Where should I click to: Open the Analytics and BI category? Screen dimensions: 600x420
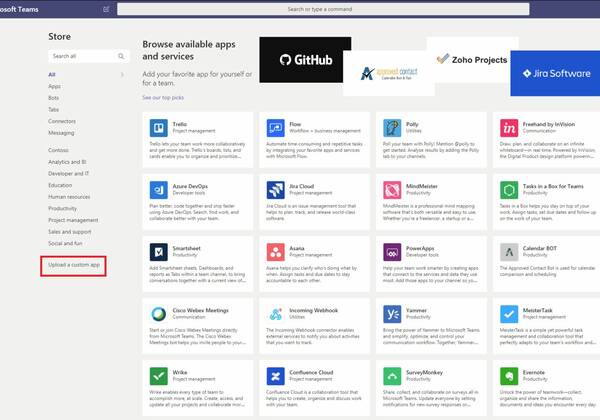(x=67, y=162)
